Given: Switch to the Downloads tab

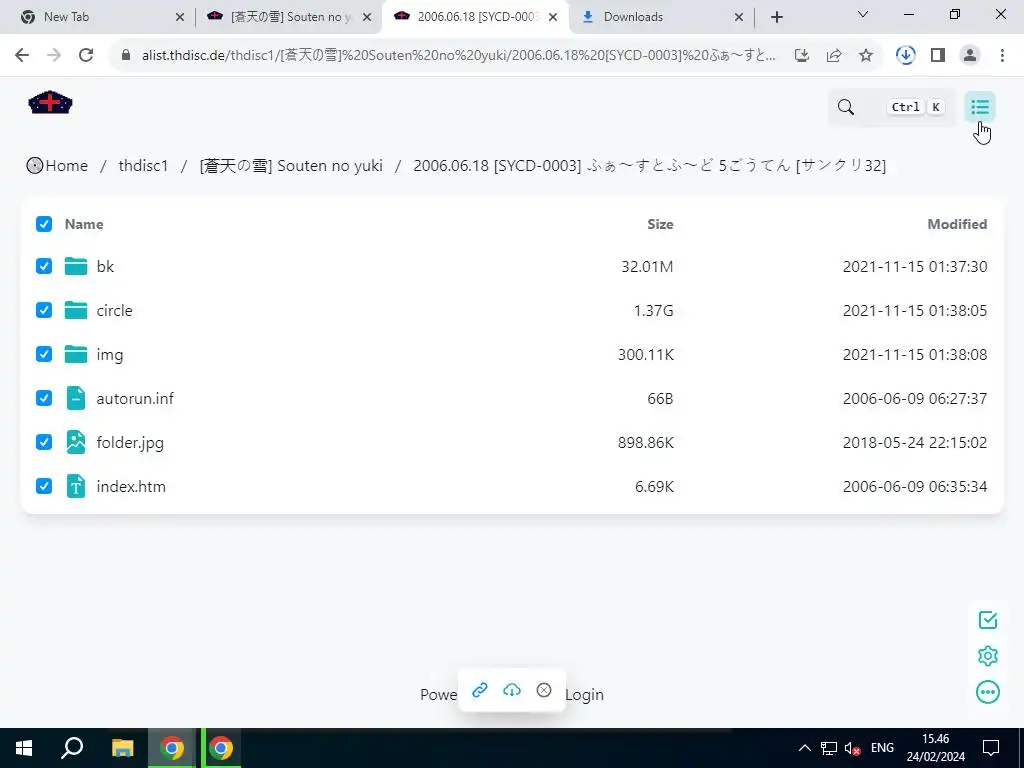Looking at the screenshot, I should pyautogui.click(x=662, y=17).
